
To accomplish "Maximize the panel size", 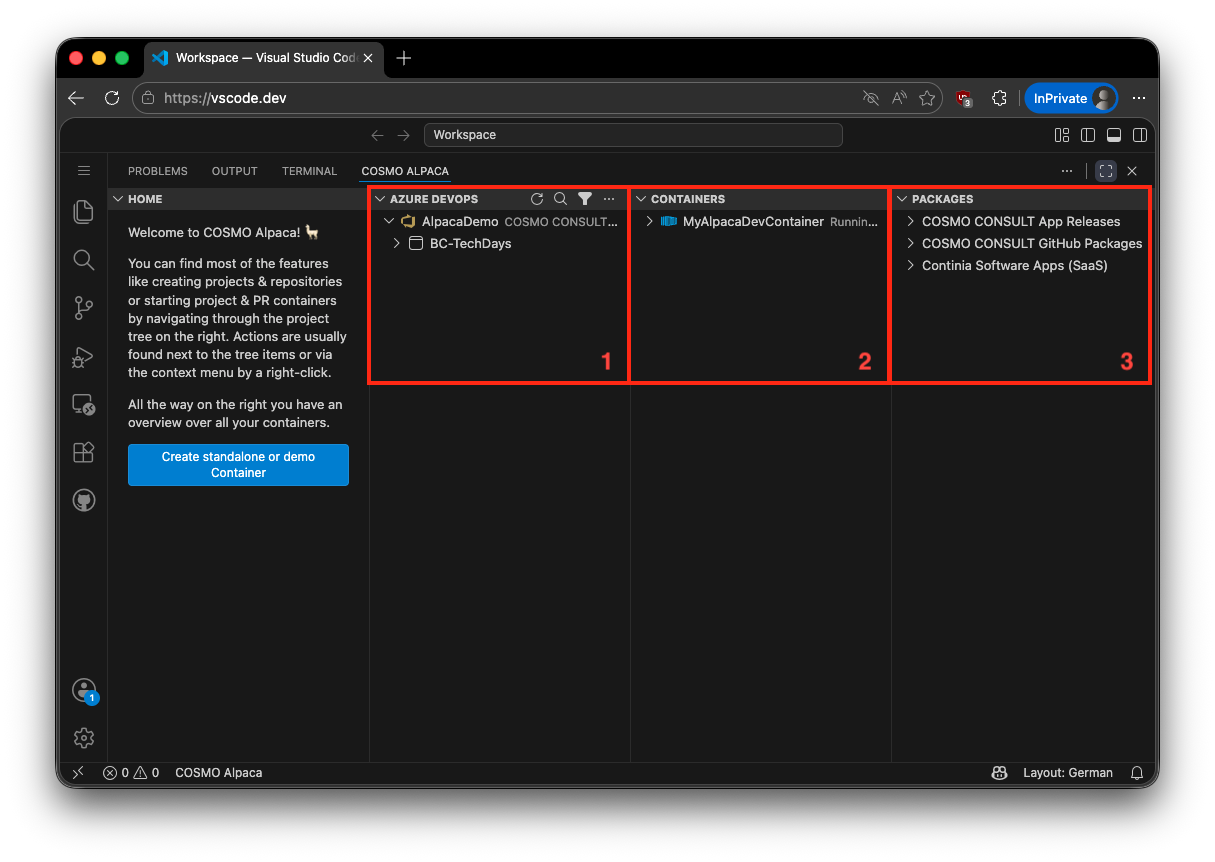I will tap(1106, 171).
